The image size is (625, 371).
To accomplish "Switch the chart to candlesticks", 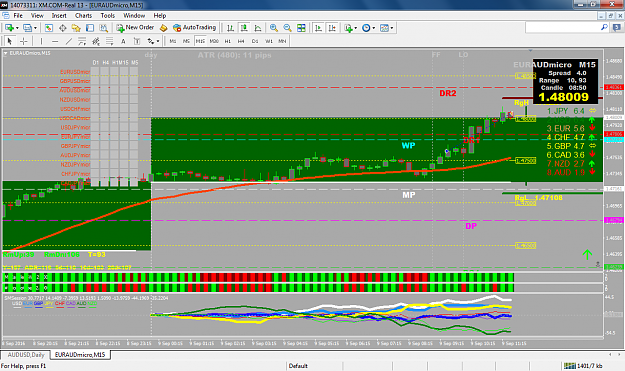I will click(244, 28).
